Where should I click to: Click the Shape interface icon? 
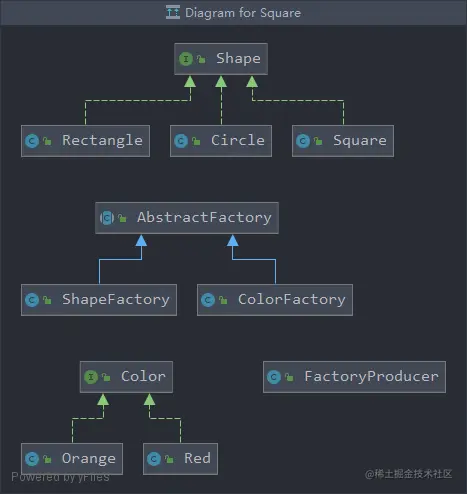click(x=186, y=59)
